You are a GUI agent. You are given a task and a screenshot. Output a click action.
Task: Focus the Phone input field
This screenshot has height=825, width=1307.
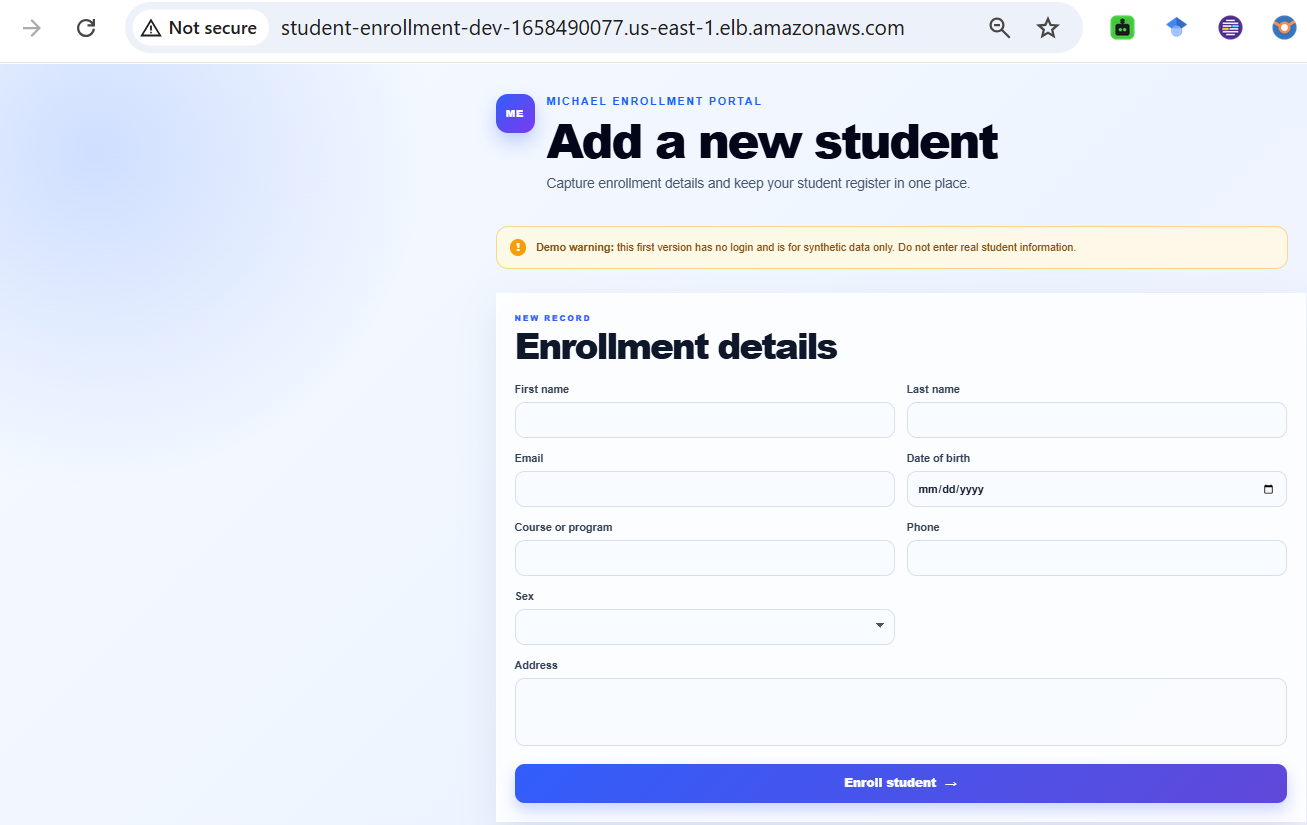(1097, 558)
